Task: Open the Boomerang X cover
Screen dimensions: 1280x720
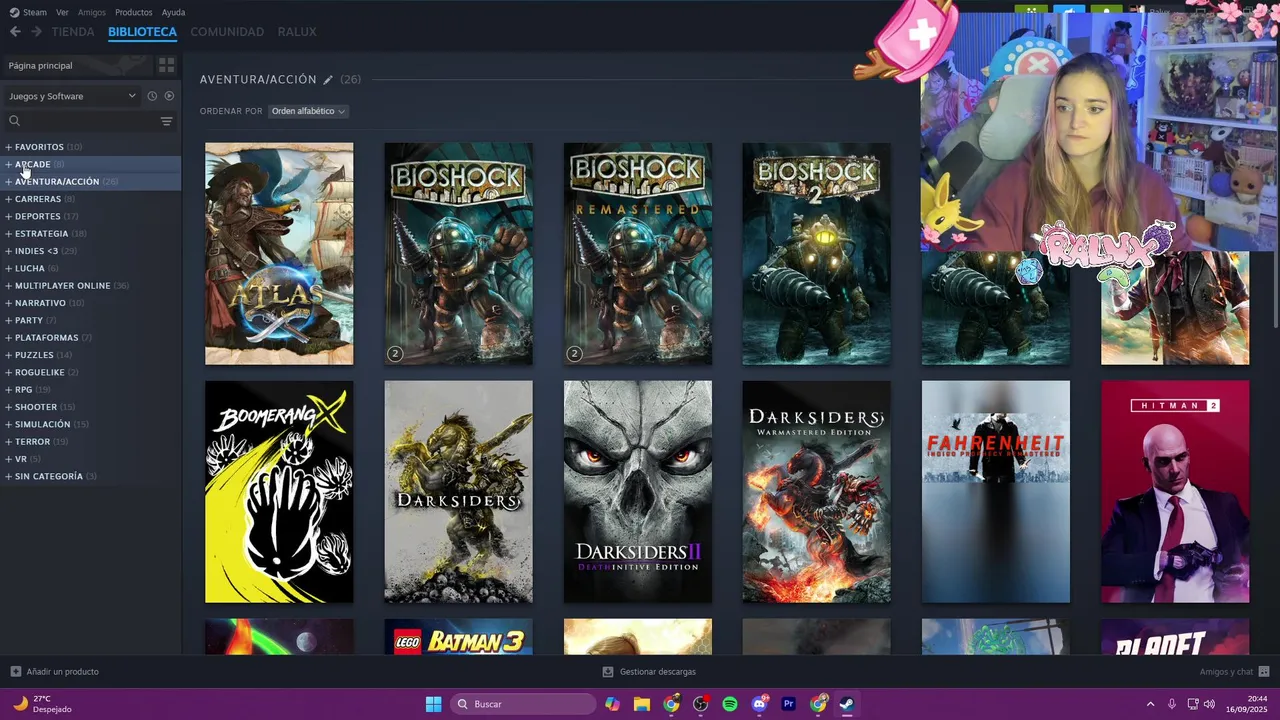Action: 279,492
